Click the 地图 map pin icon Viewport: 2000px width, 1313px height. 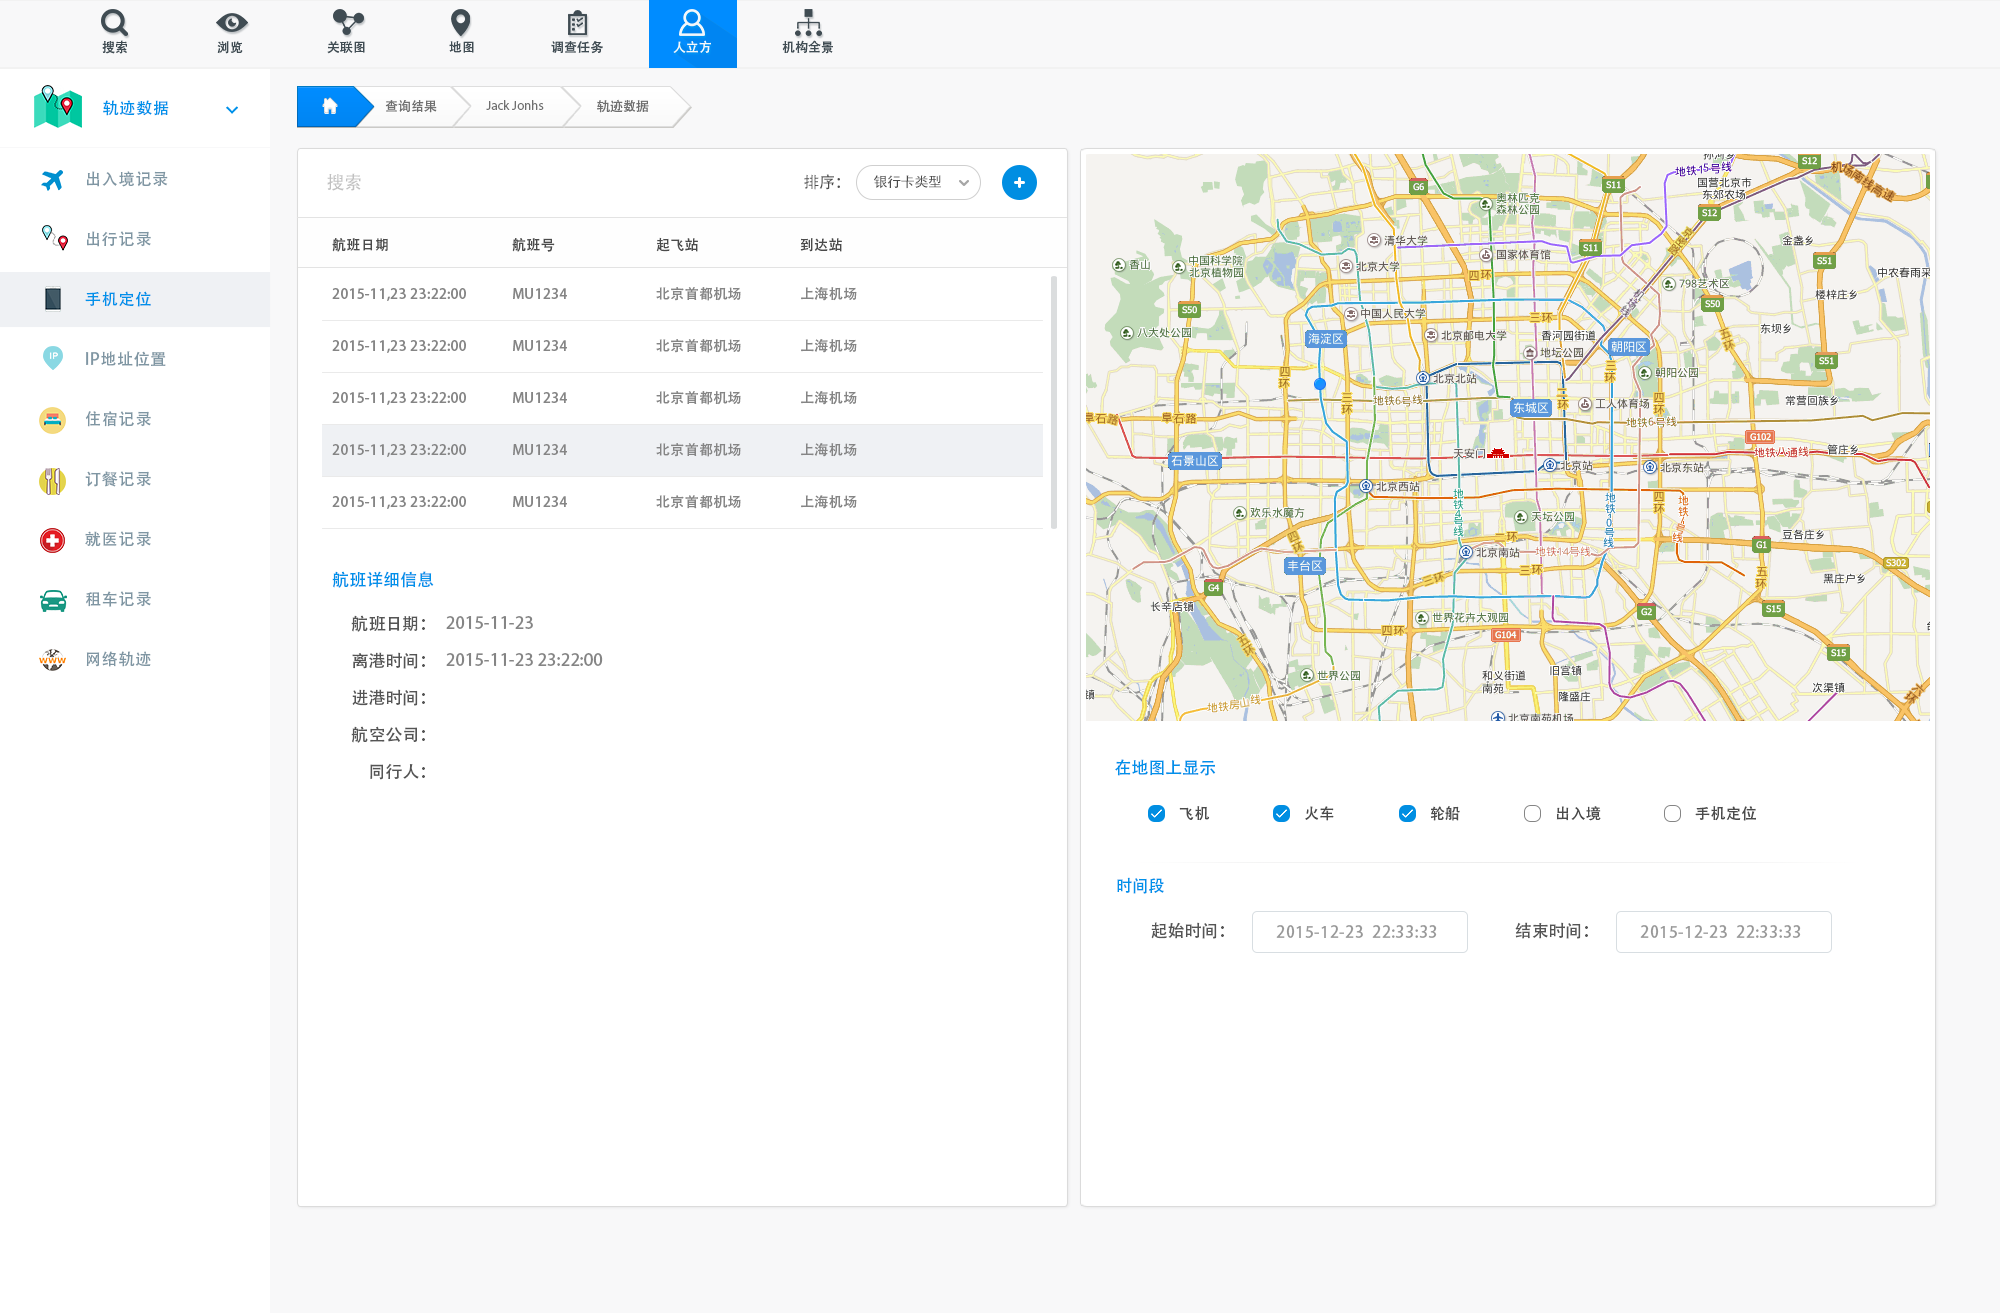click(460, 24)
